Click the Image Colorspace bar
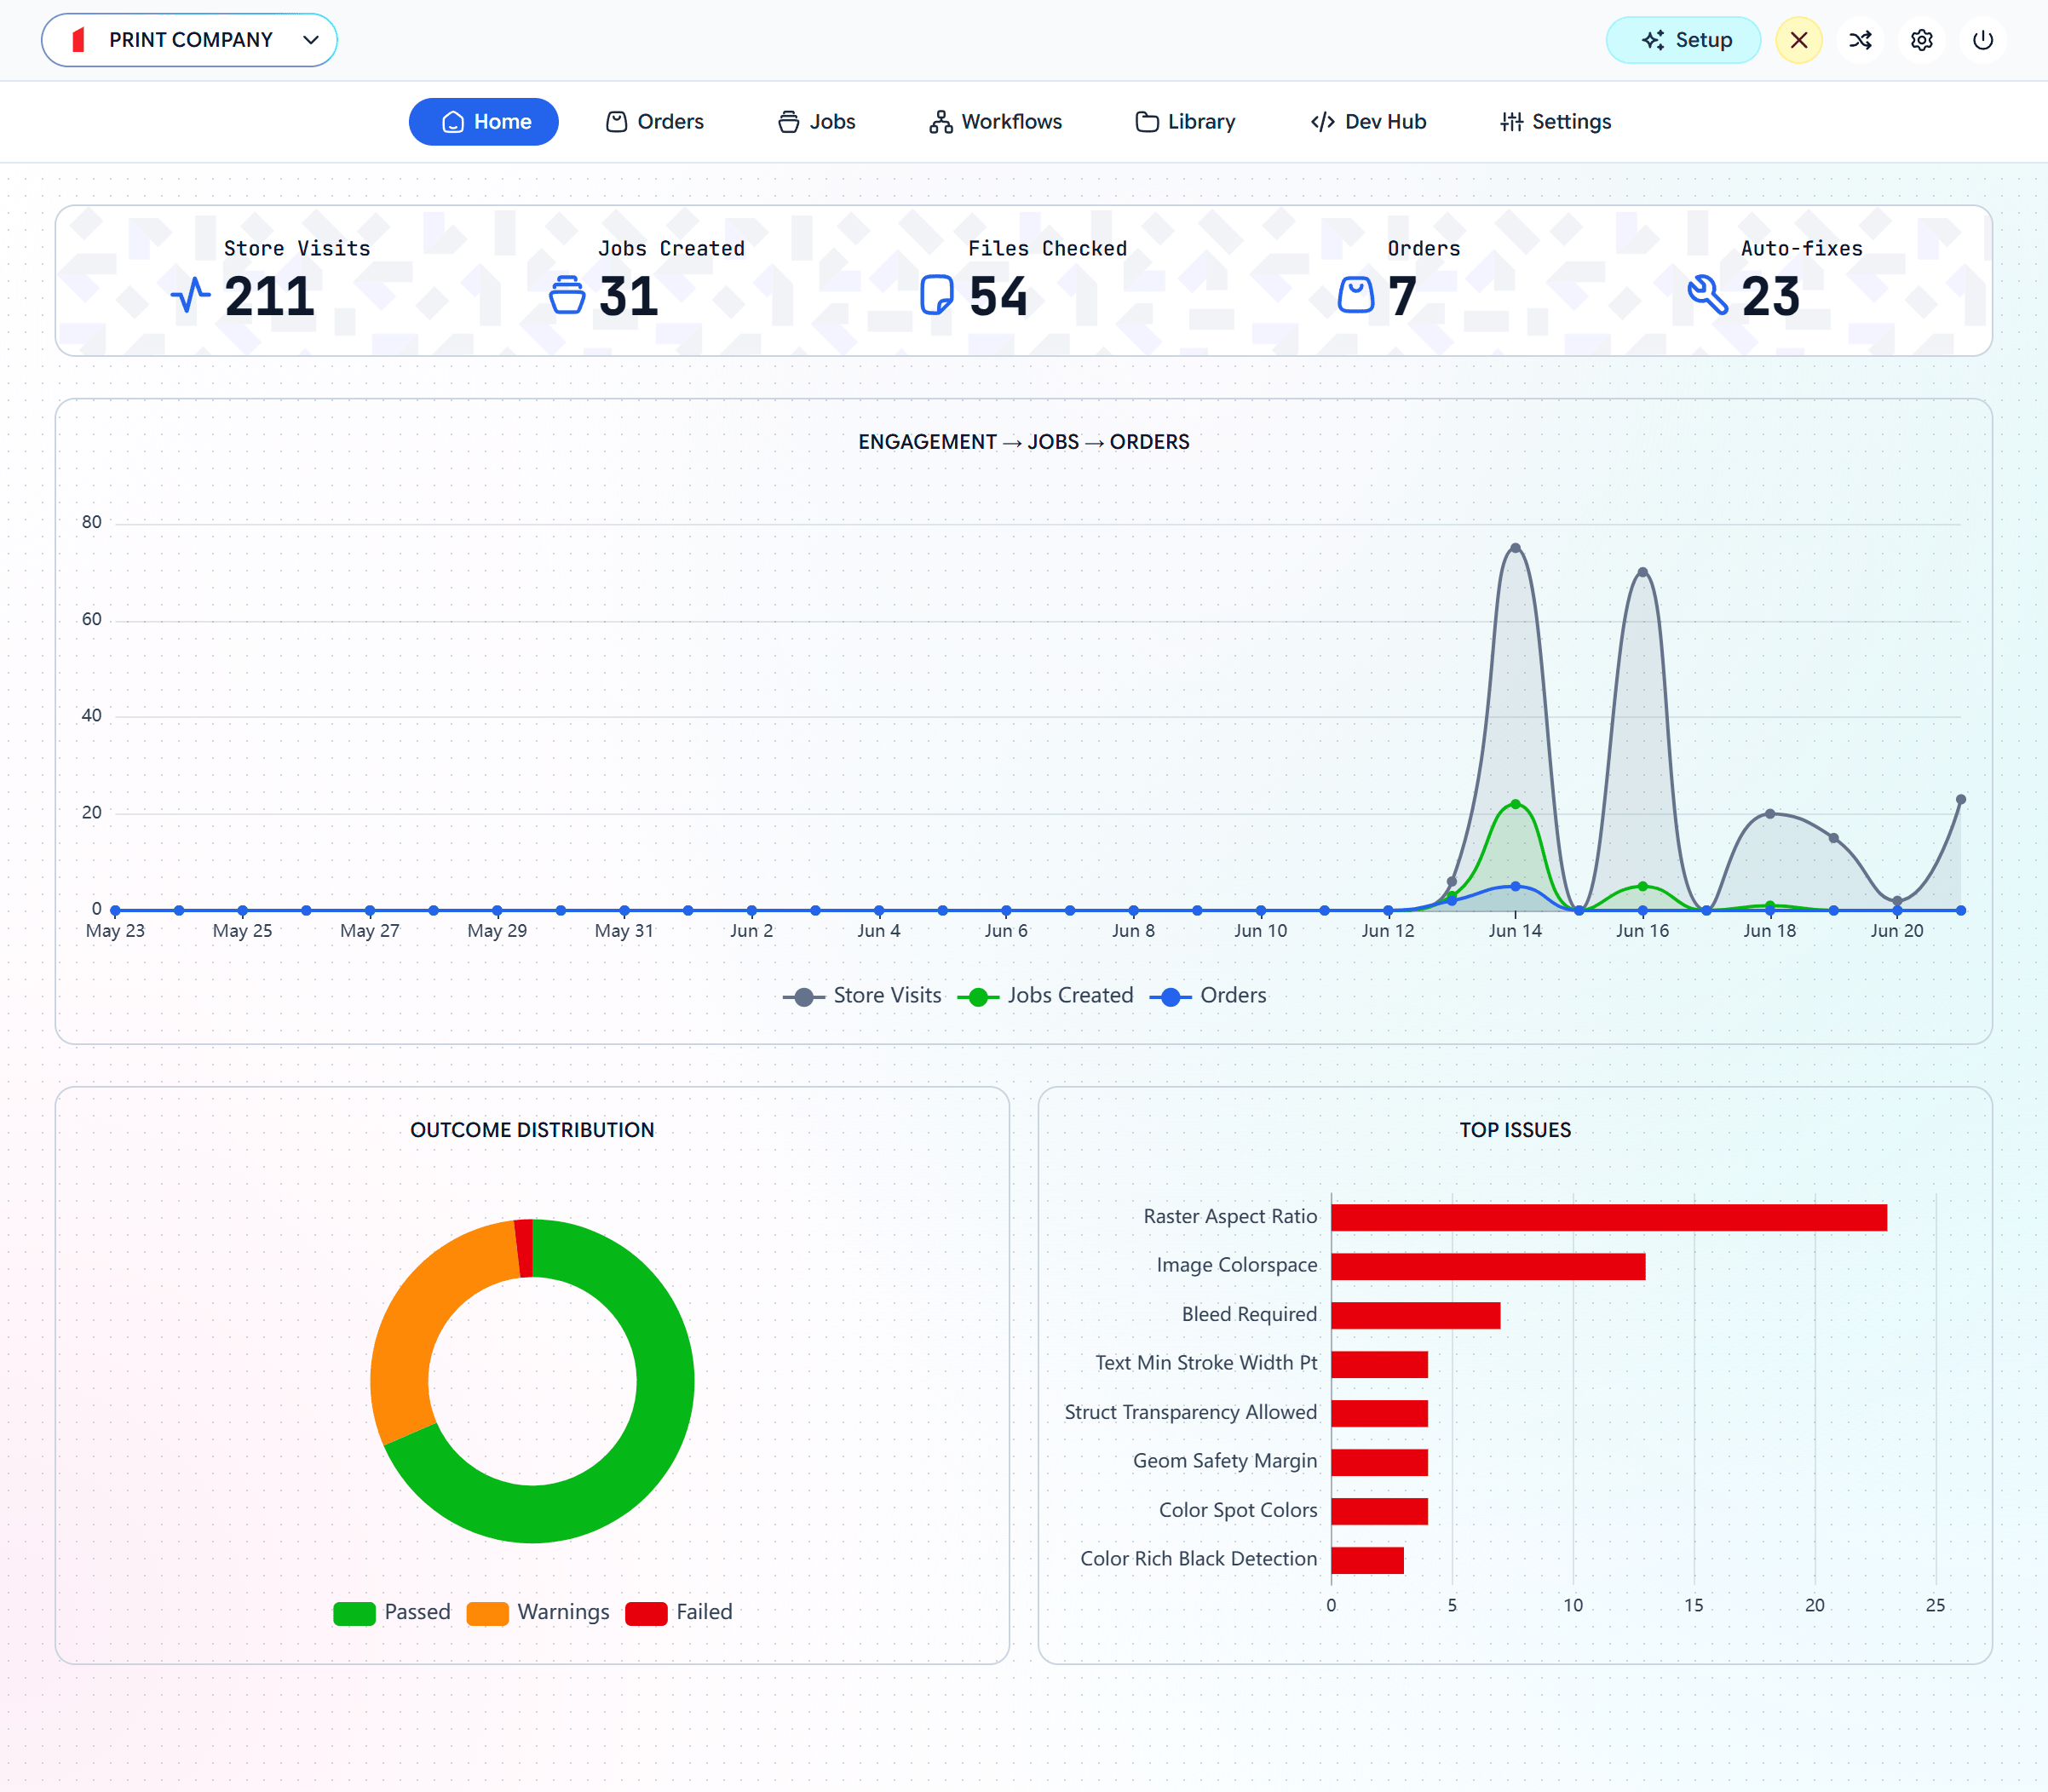The image size is (2048, 1792). [x=1488, y=1266]
